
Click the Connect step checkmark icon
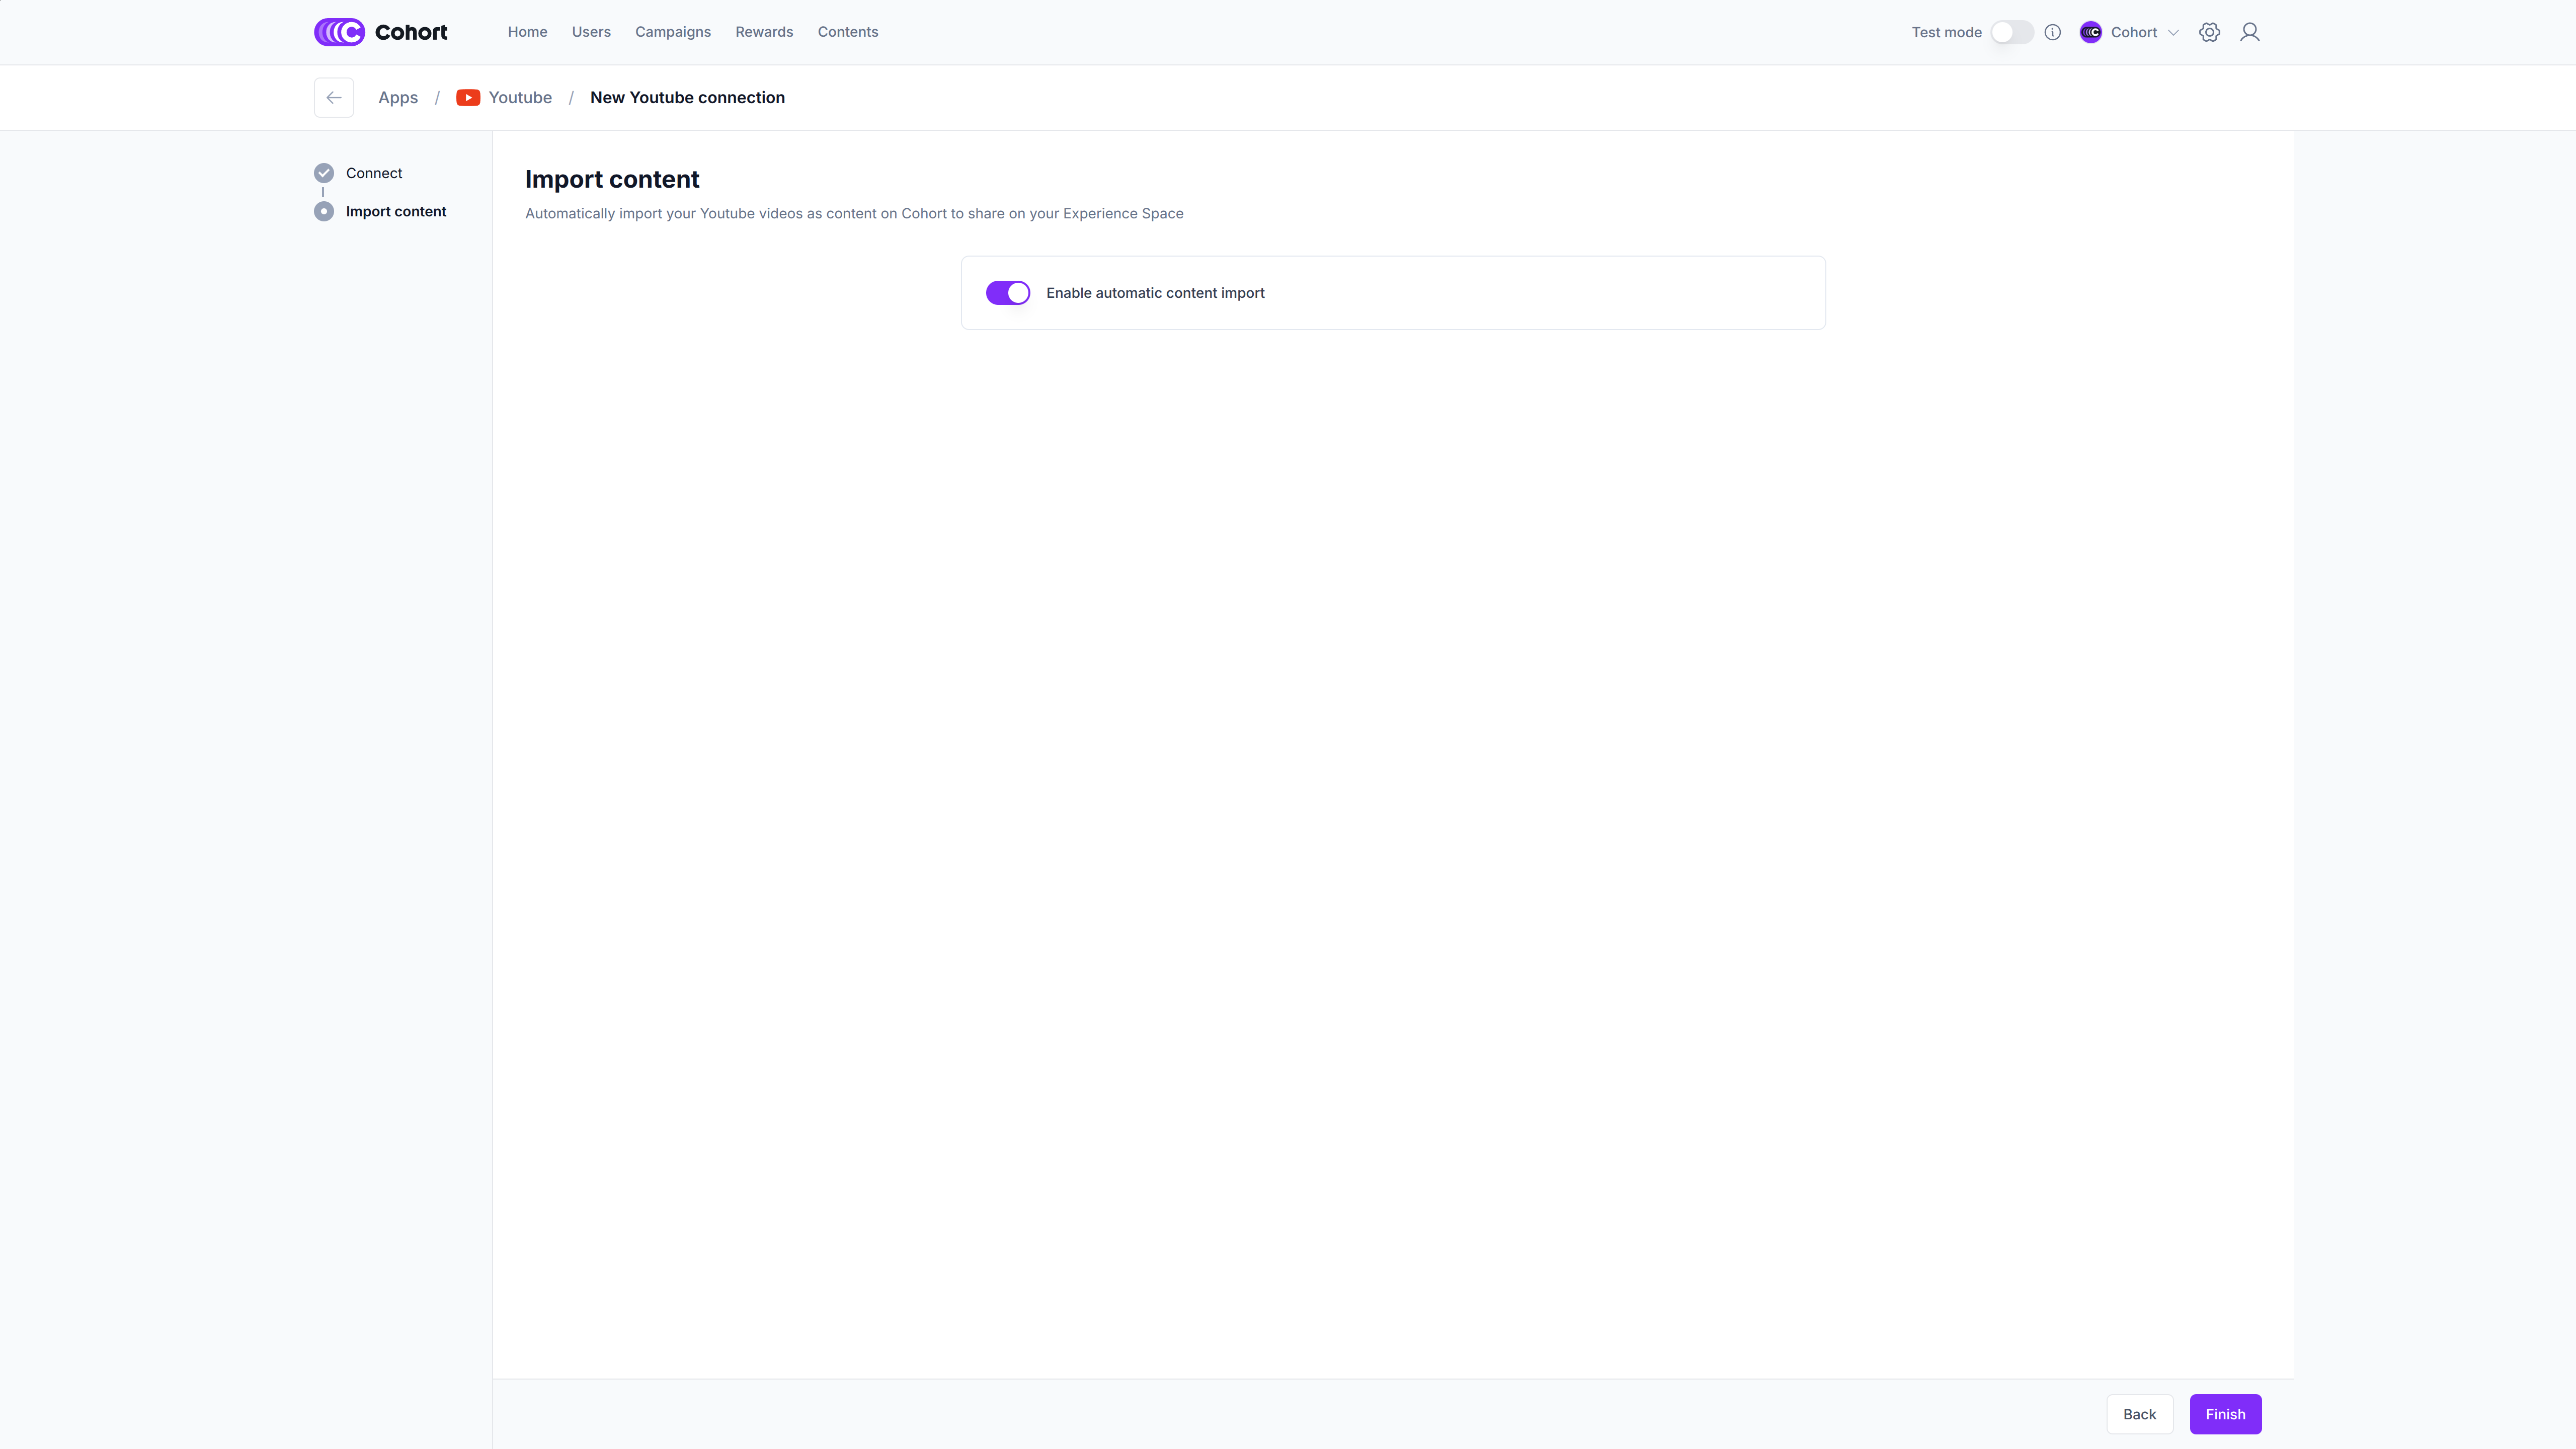coord(323,173)
